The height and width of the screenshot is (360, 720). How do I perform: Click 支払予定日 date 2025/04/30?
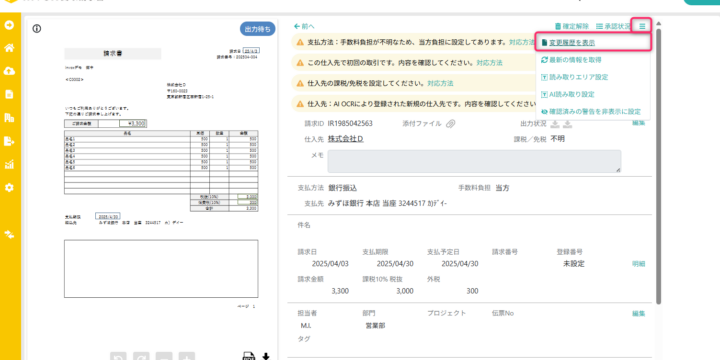[x=460, y=264]
